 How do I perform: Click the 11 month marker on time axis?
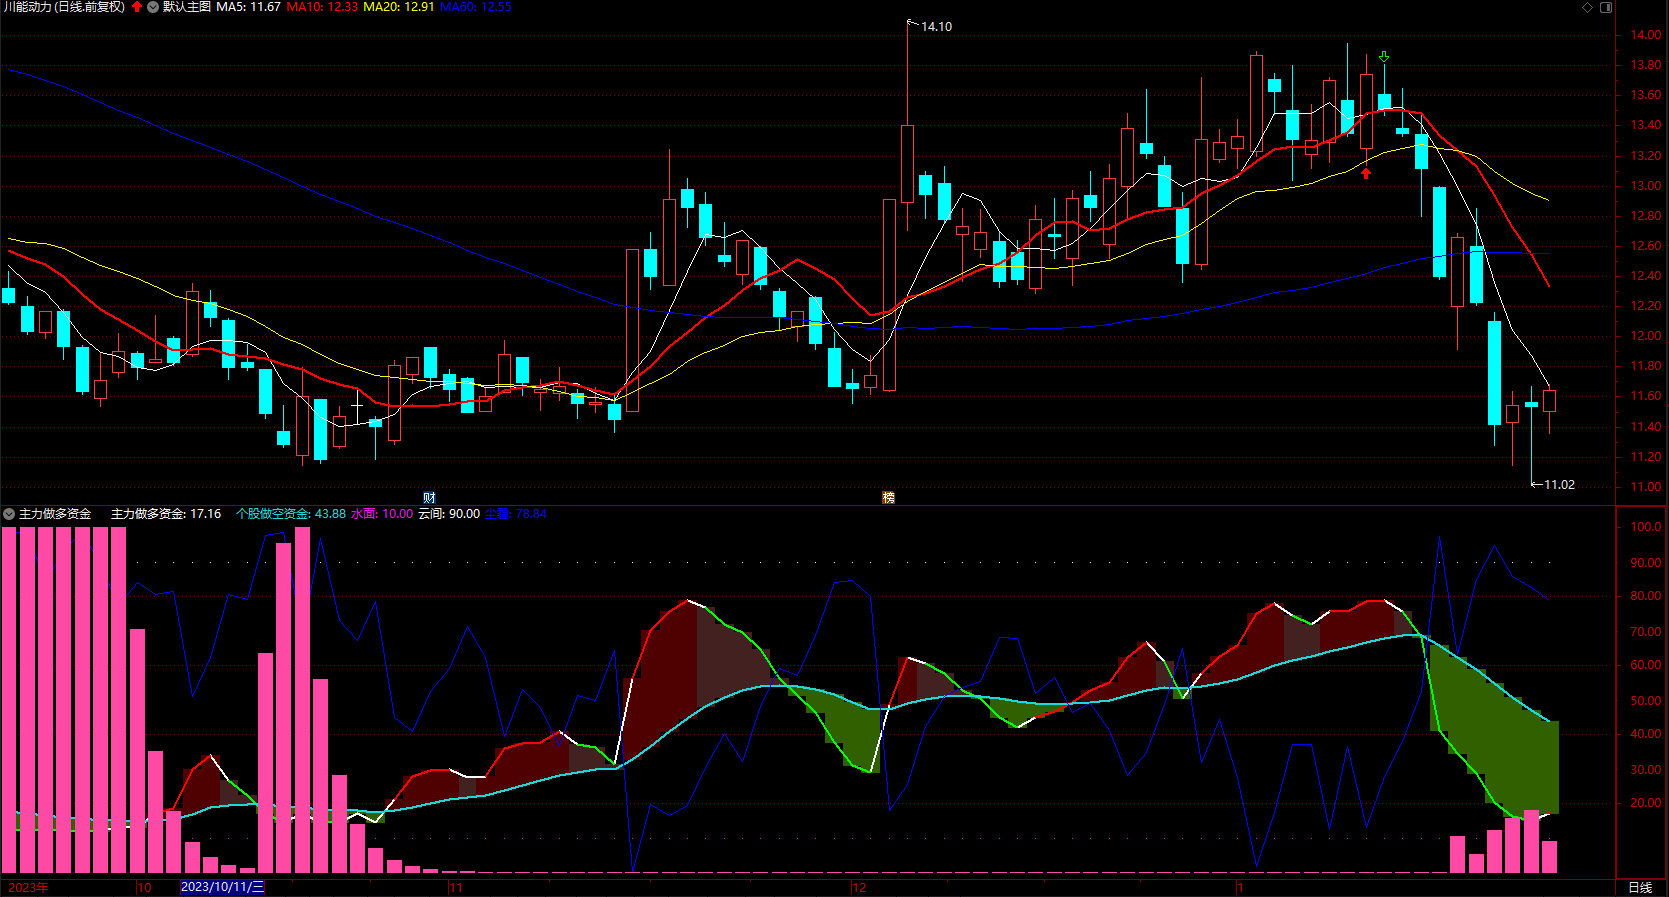457,888
